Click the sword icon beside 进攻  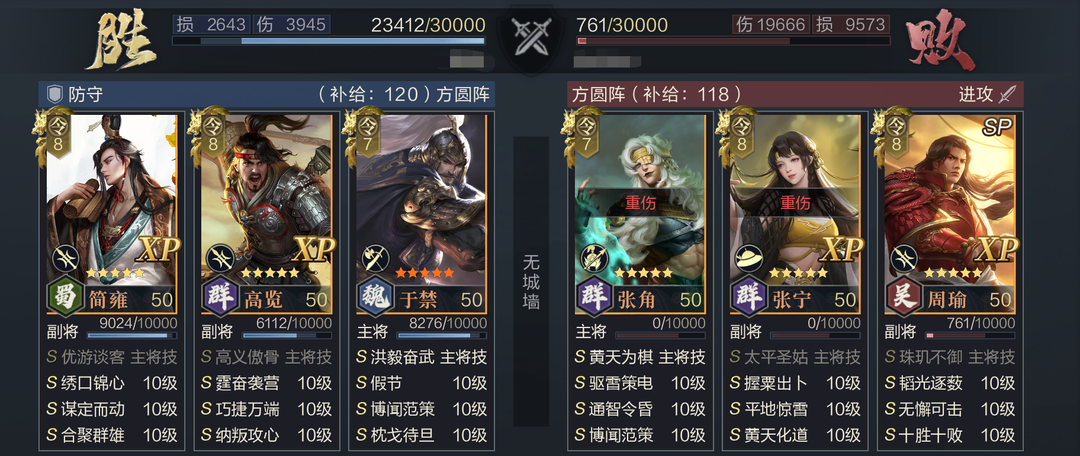click(x=1007, y=94)
